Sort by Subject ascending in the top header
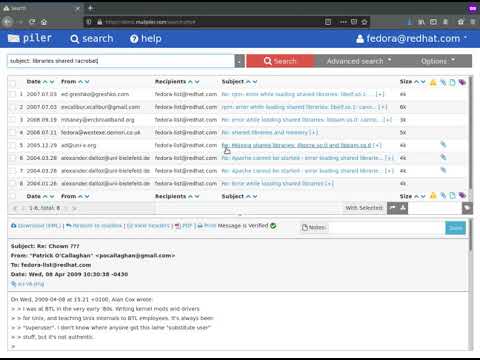480x360 pixels. click(x=248, y=82)
